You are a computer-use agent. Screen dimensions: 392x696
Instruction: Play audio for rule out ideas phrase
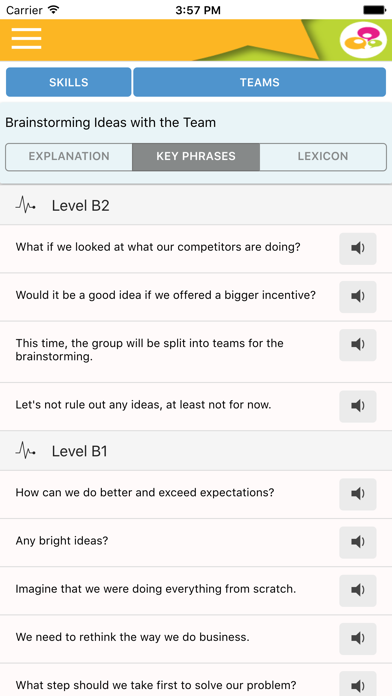[x=358, y=406]
